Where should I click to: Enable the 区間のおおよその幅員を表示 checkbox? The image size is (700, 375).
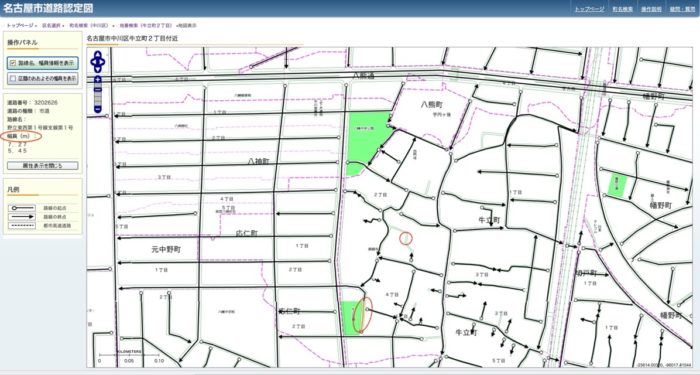pyautogui.click(x=13, y=78)
